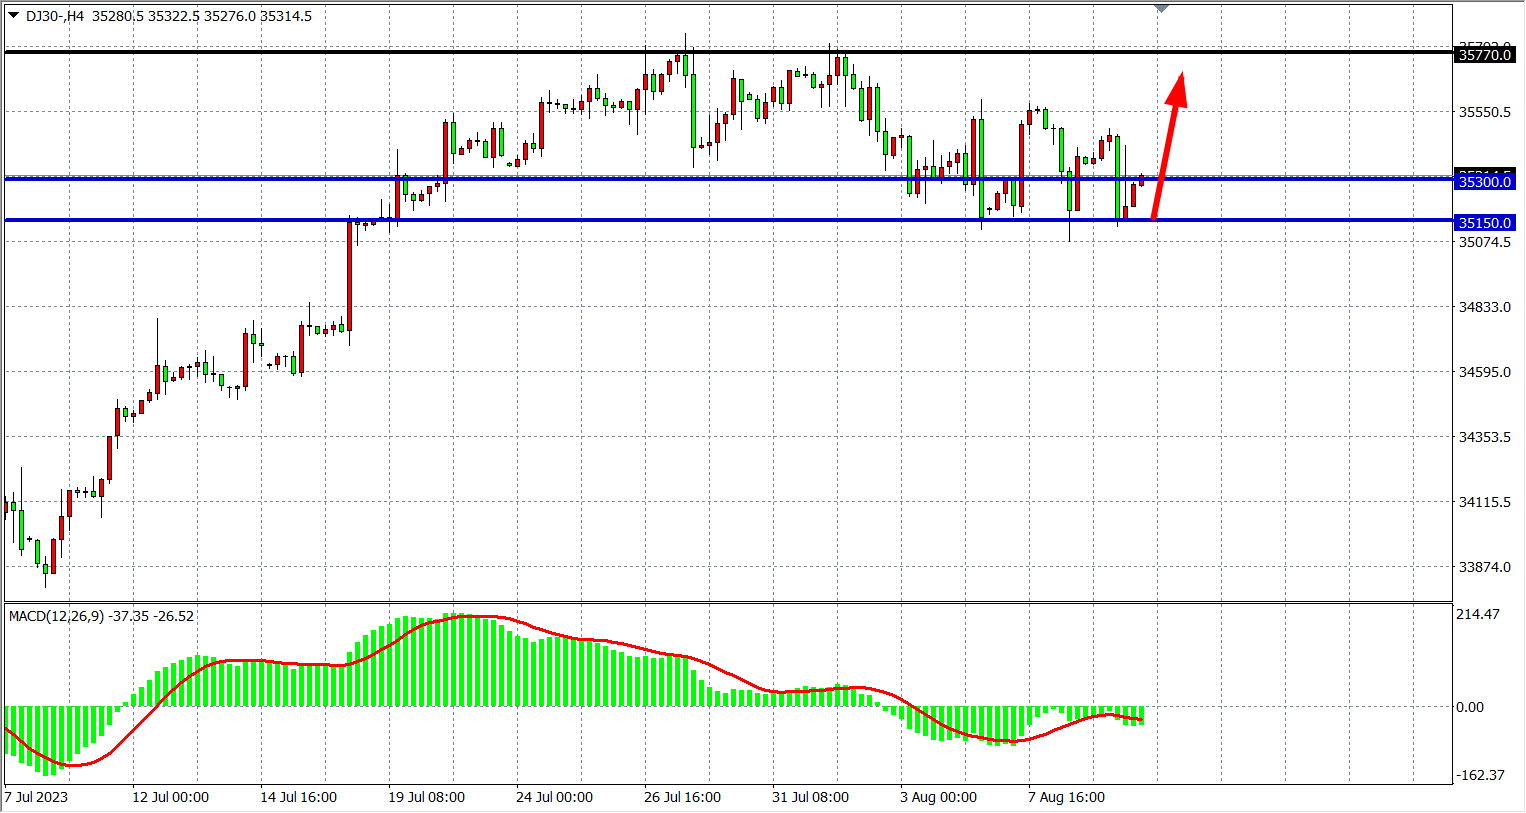Select the lower blue horizontal support line
The image size is (1526, 813).
point(200,220)
